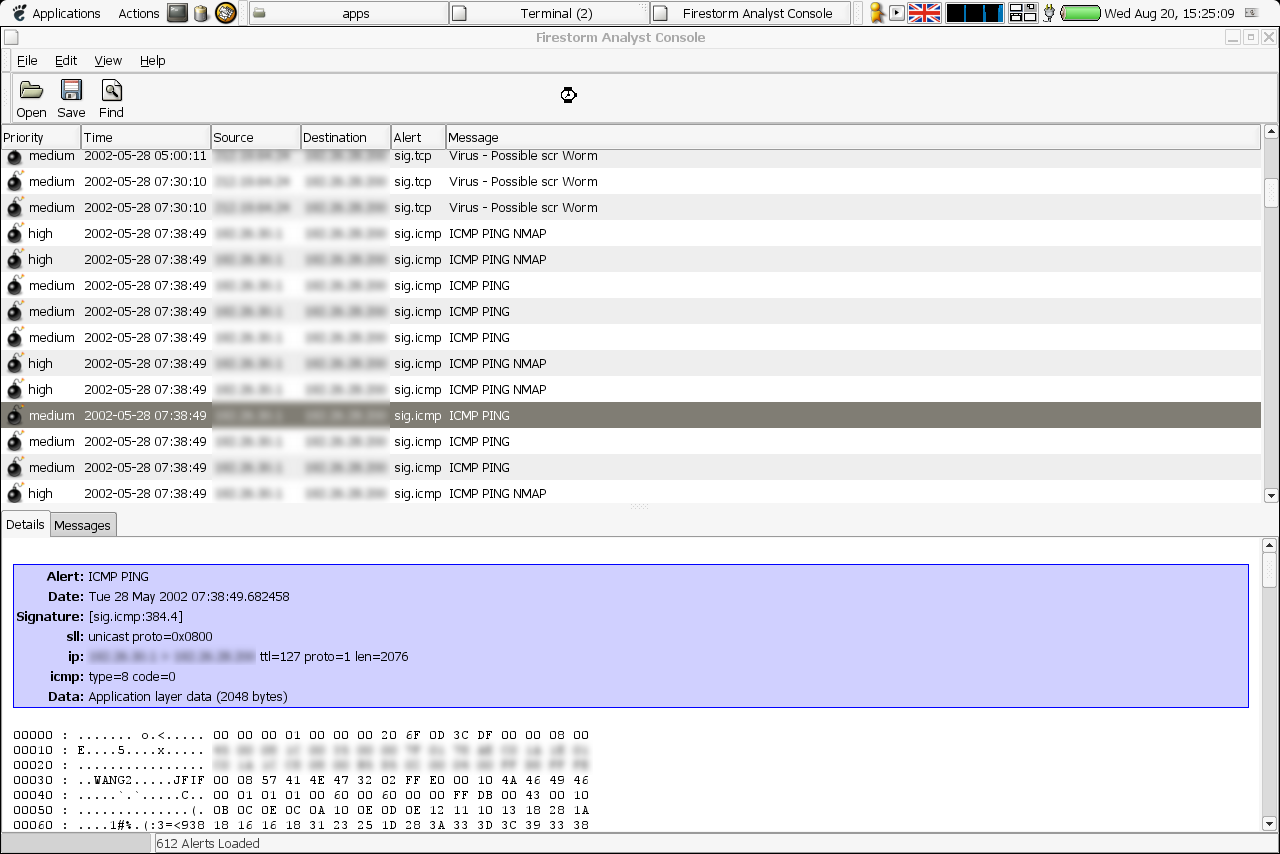Open the Actions panel menu
The width and height of the screenshot is (1280, 854).
[x=139, y=13]
